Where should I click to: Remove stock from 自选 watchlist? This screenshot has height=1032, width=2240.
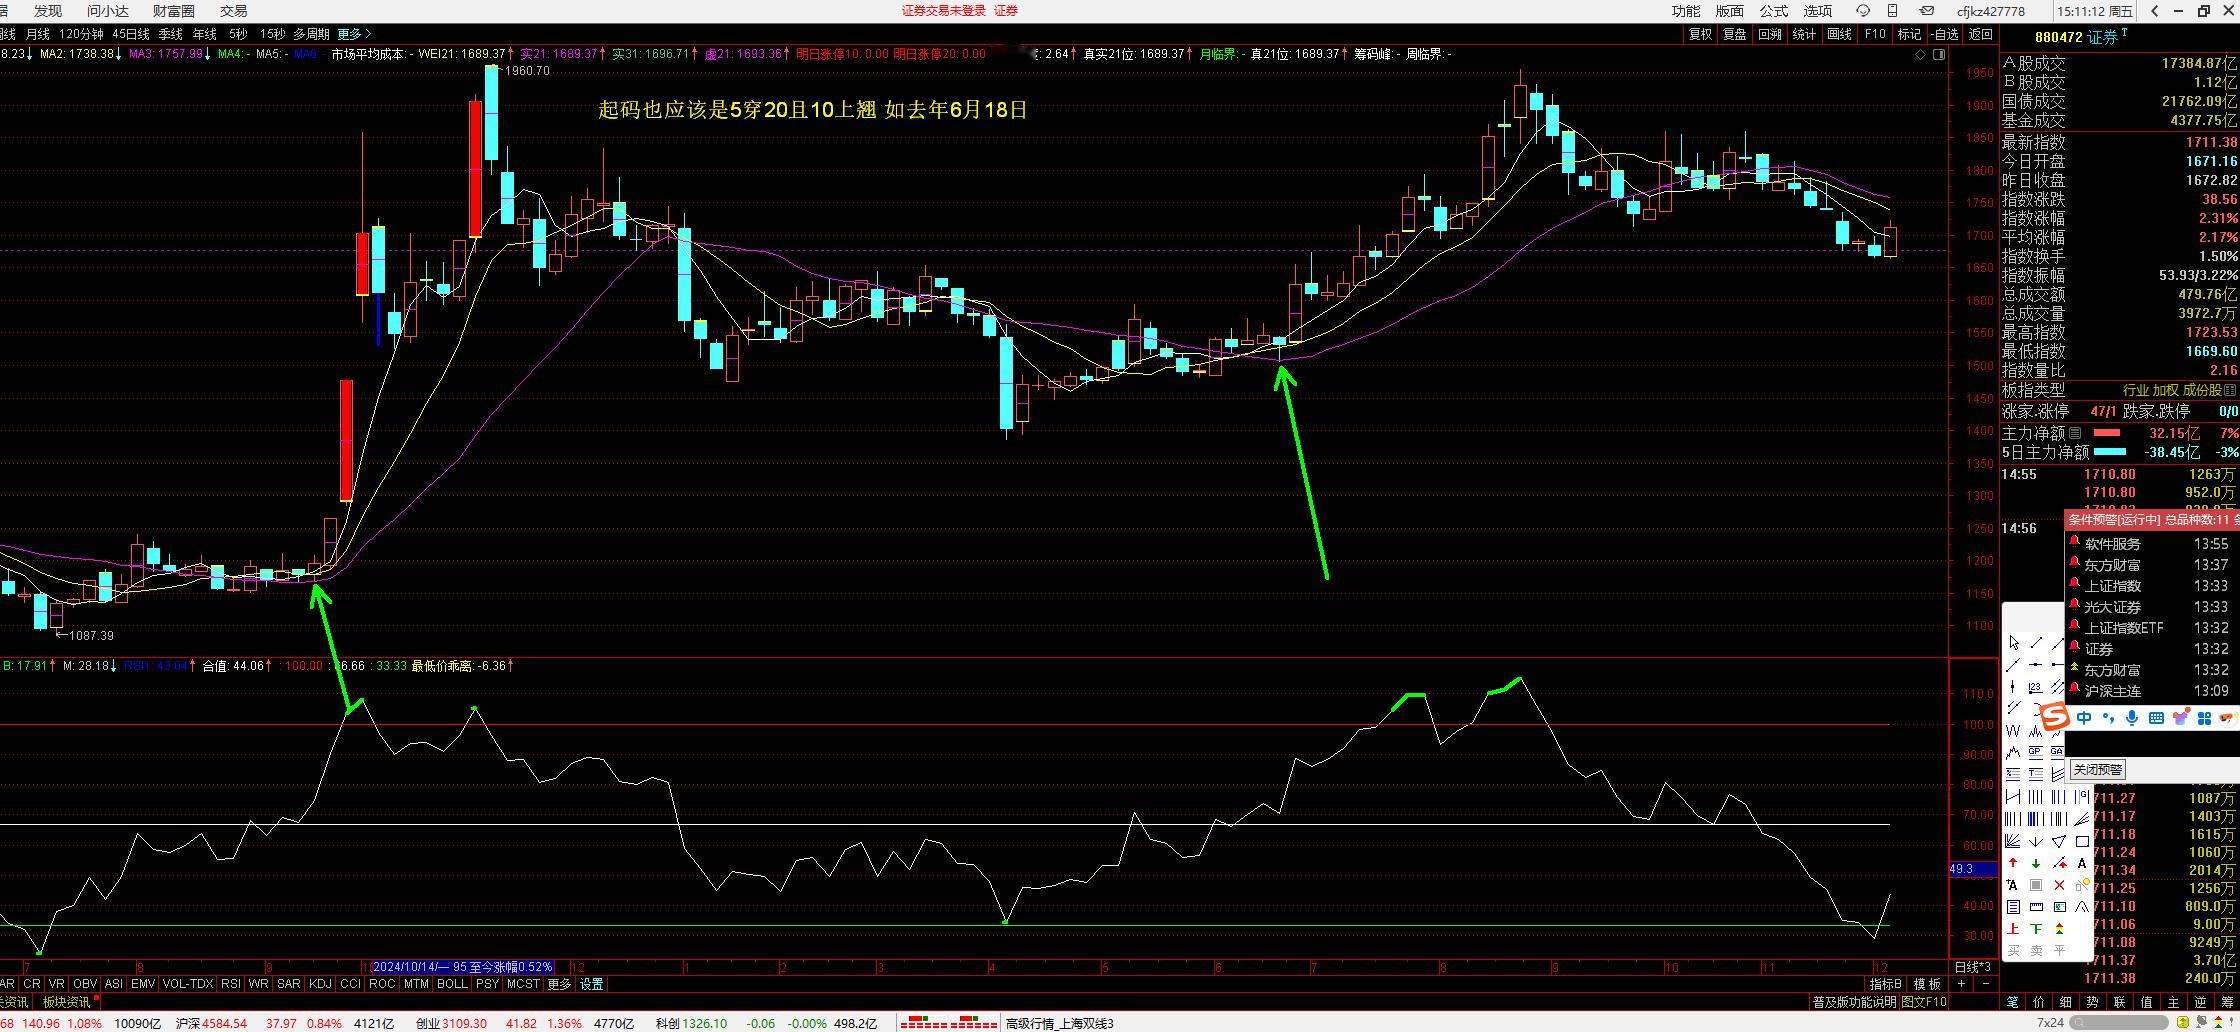(x=1944, y=34)
